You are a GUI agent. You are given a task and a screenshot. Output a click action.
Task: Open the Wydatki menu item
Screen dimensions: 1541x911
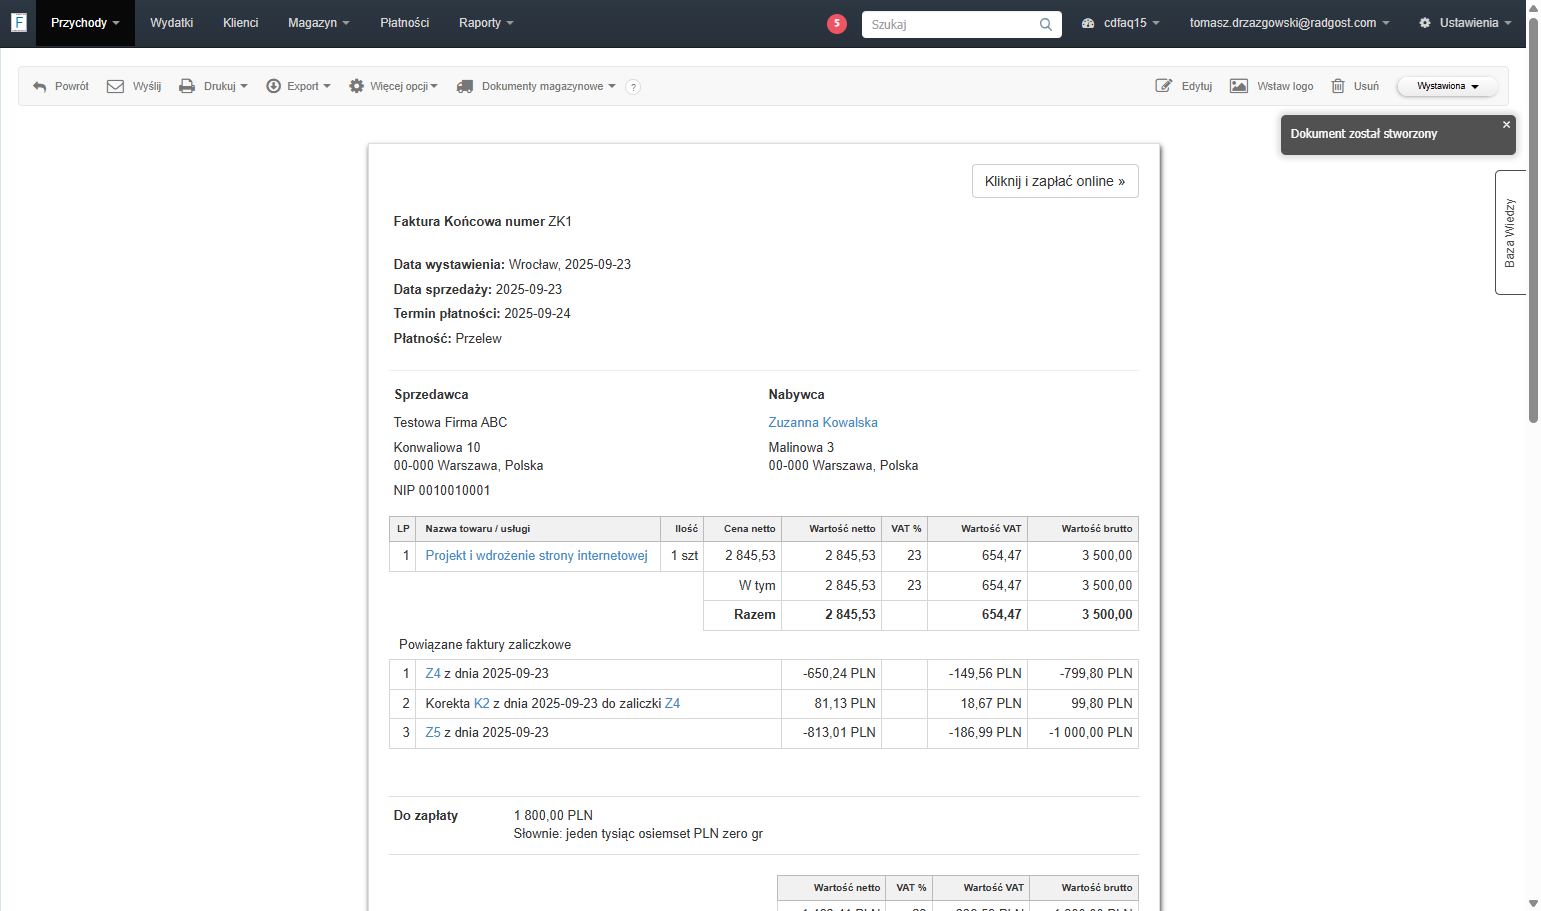[172, 23]
